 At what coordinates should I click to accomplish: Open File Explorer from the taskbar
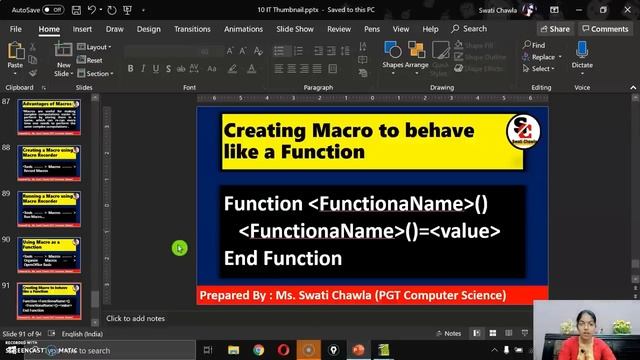click(x=233, y=350)
